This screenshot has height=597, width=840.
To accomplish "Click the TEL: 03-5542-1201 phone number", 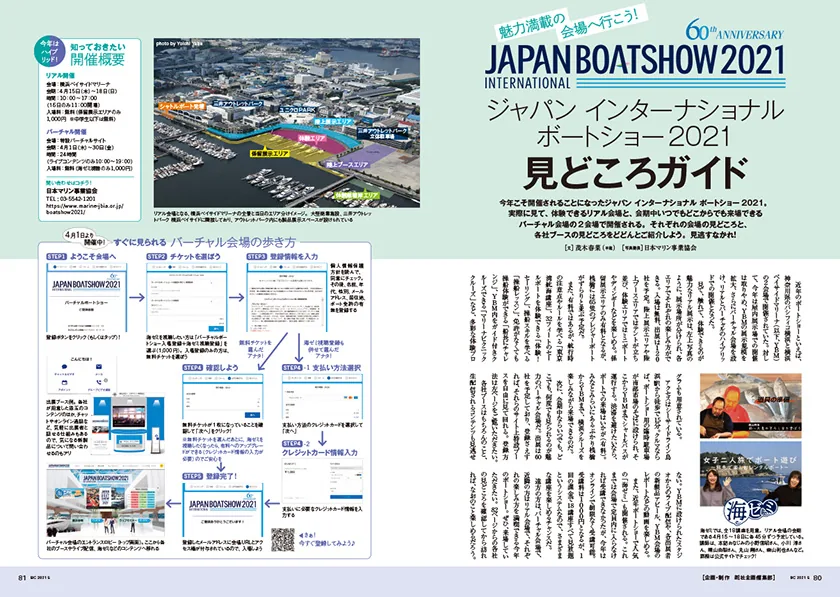I will tap(71, 198).
